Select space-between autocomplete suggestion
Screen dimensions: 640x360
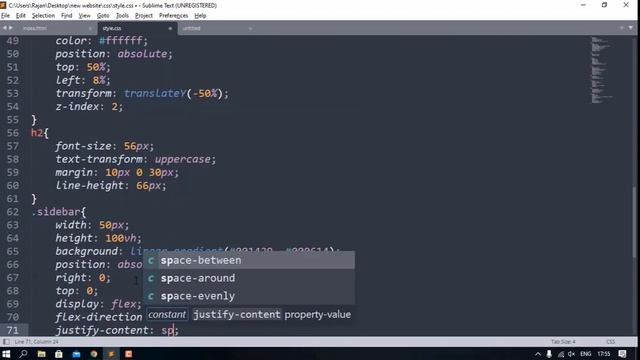point(249,260)
